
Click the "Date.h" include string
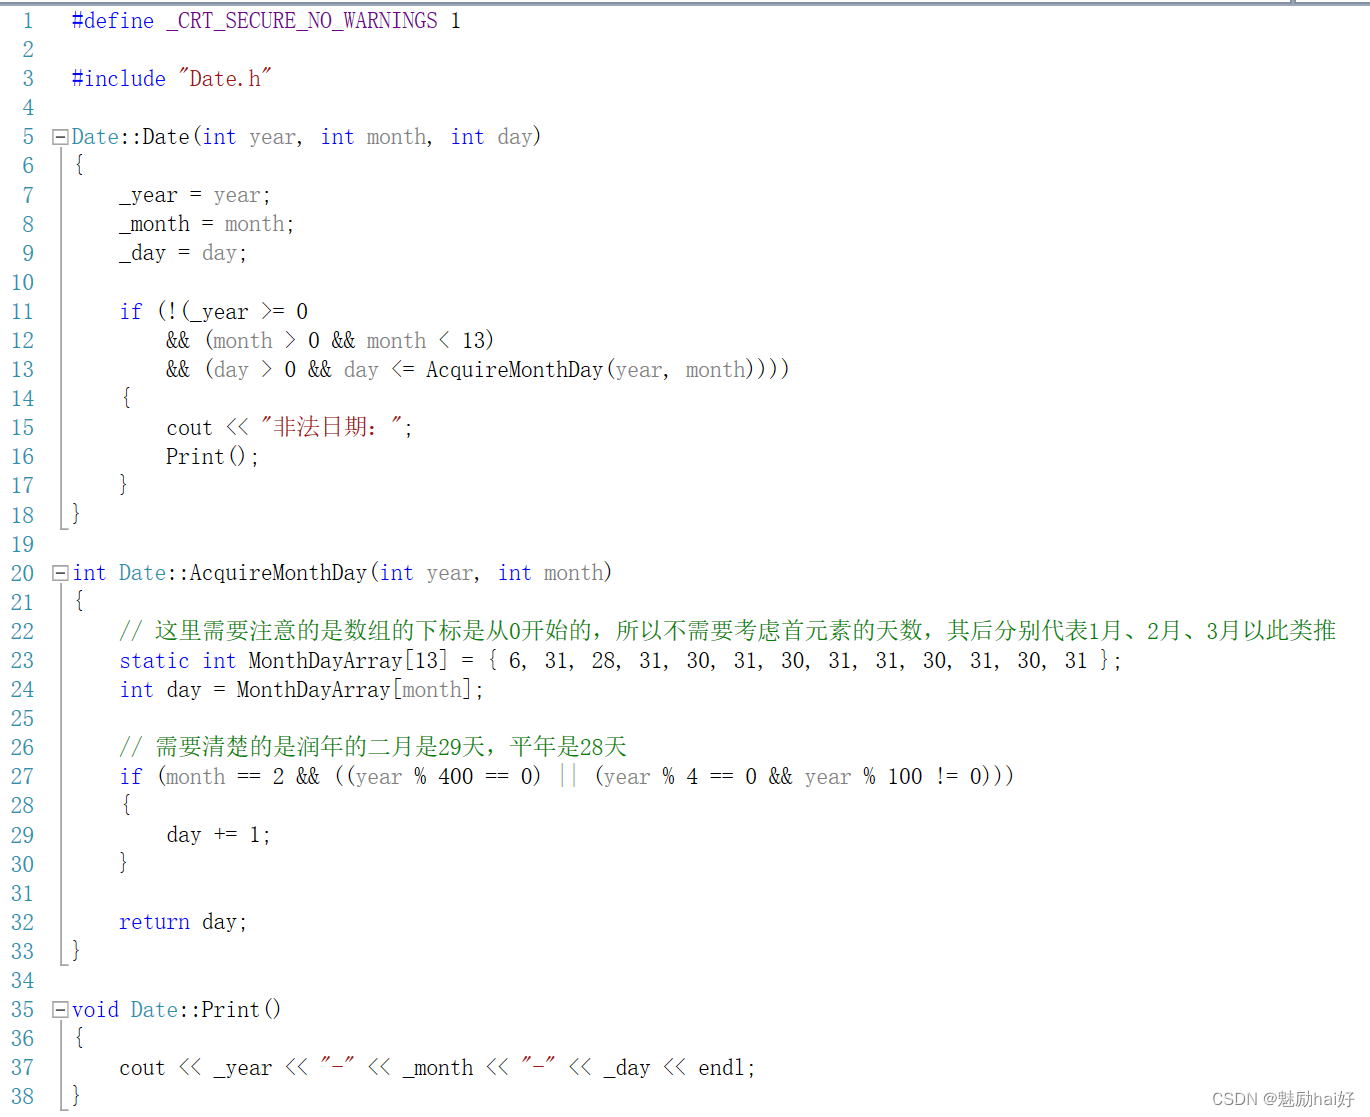click(225, 79)
